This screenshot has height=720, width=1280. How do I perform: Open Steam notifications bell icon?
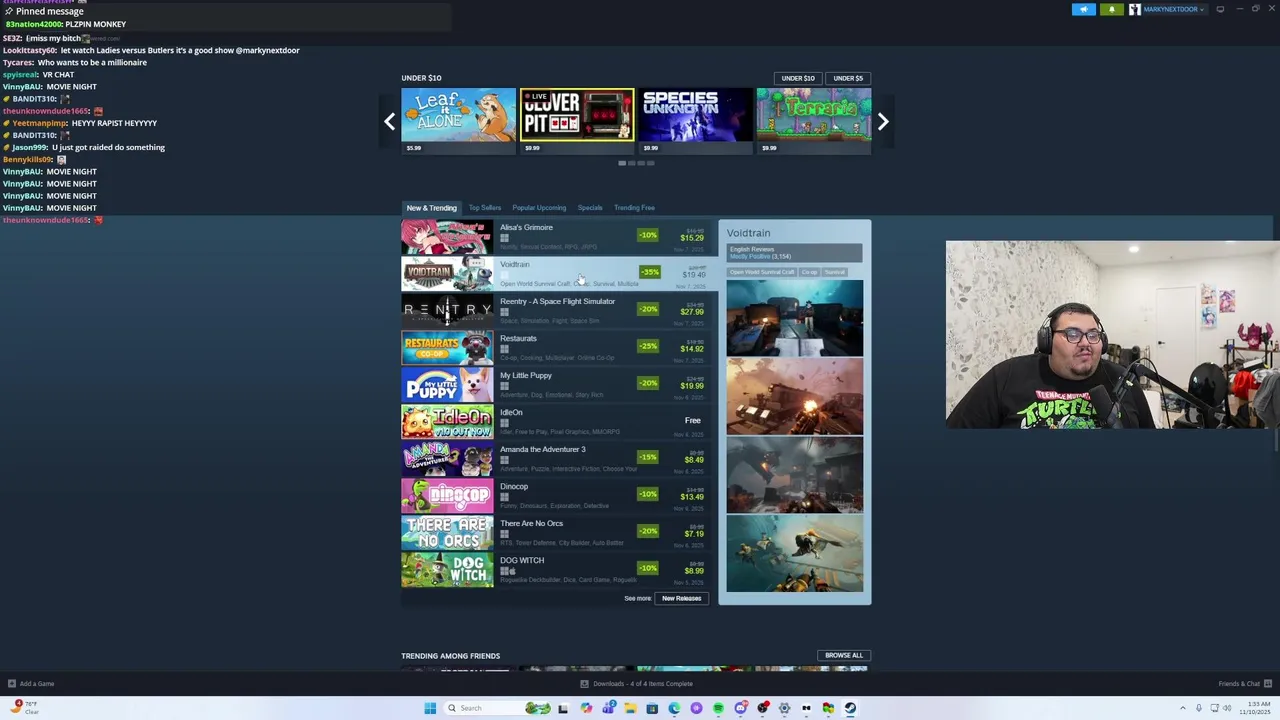coord(1111,9)
